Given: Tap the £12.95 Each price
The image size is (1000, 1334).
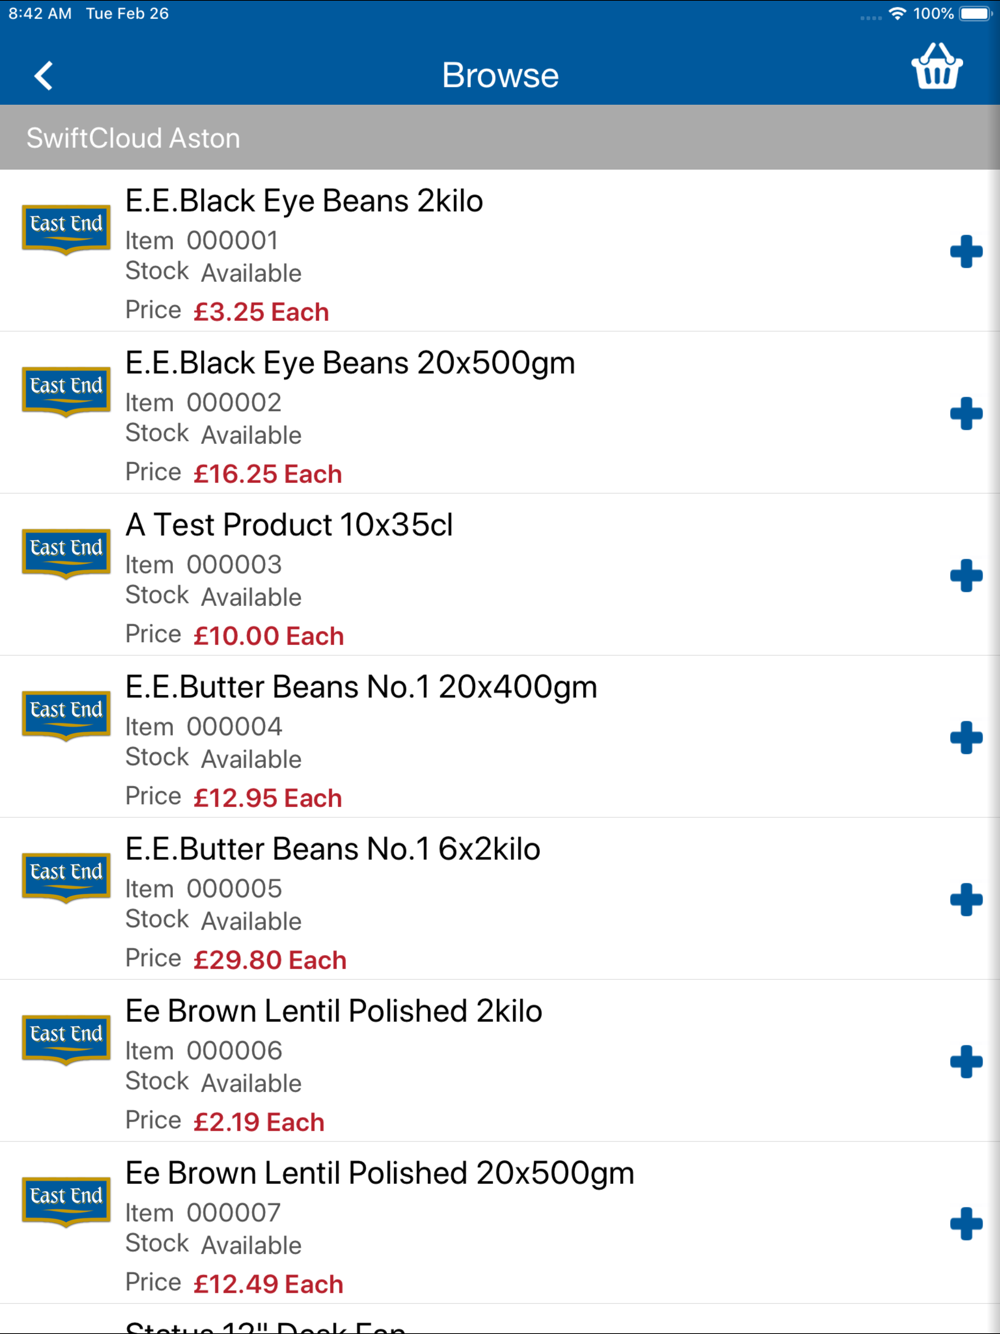Looking at the screenshot, I should (x=268, y=798).
